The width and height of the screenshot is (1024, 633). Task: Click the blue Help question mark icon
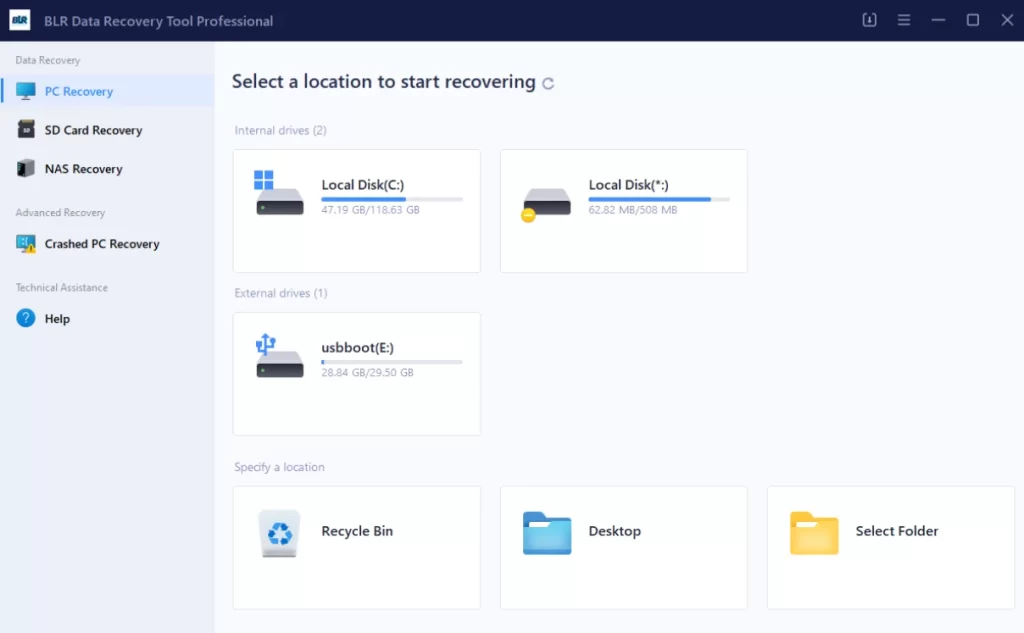coord(26,319)
